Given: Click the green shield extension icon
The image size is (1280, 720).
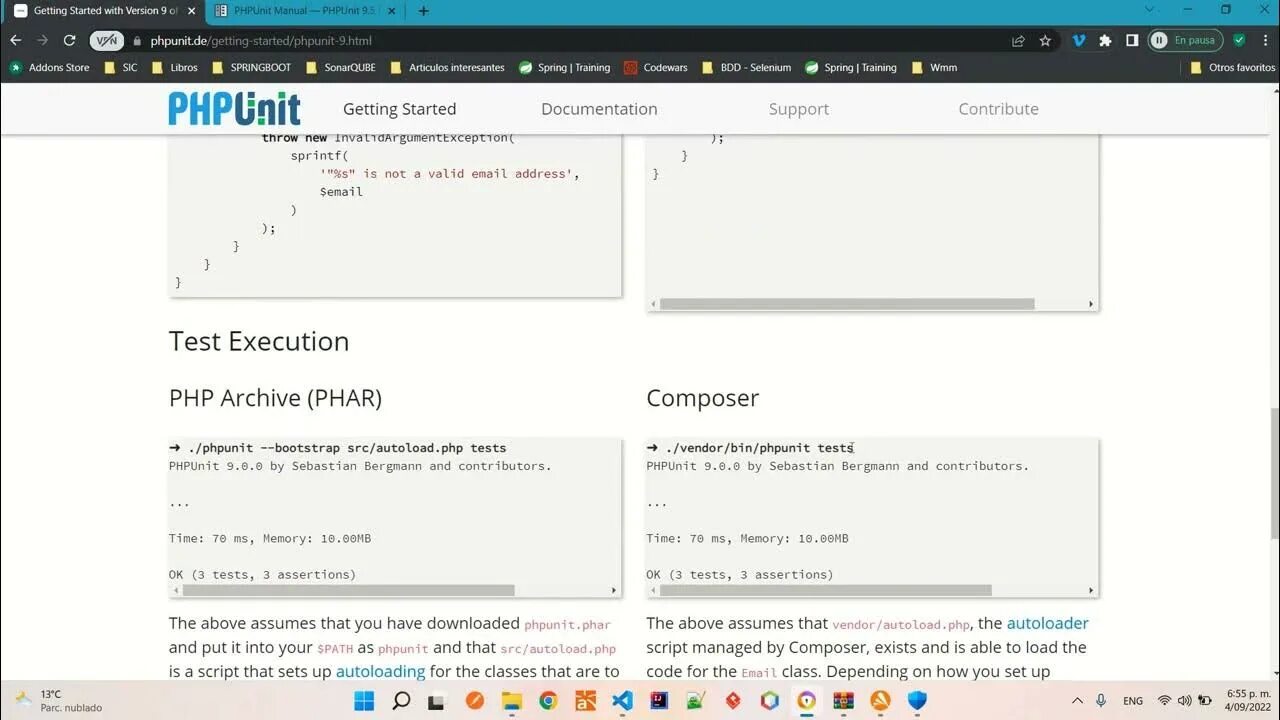Looking at the screenshot, I should (1239, 41).
